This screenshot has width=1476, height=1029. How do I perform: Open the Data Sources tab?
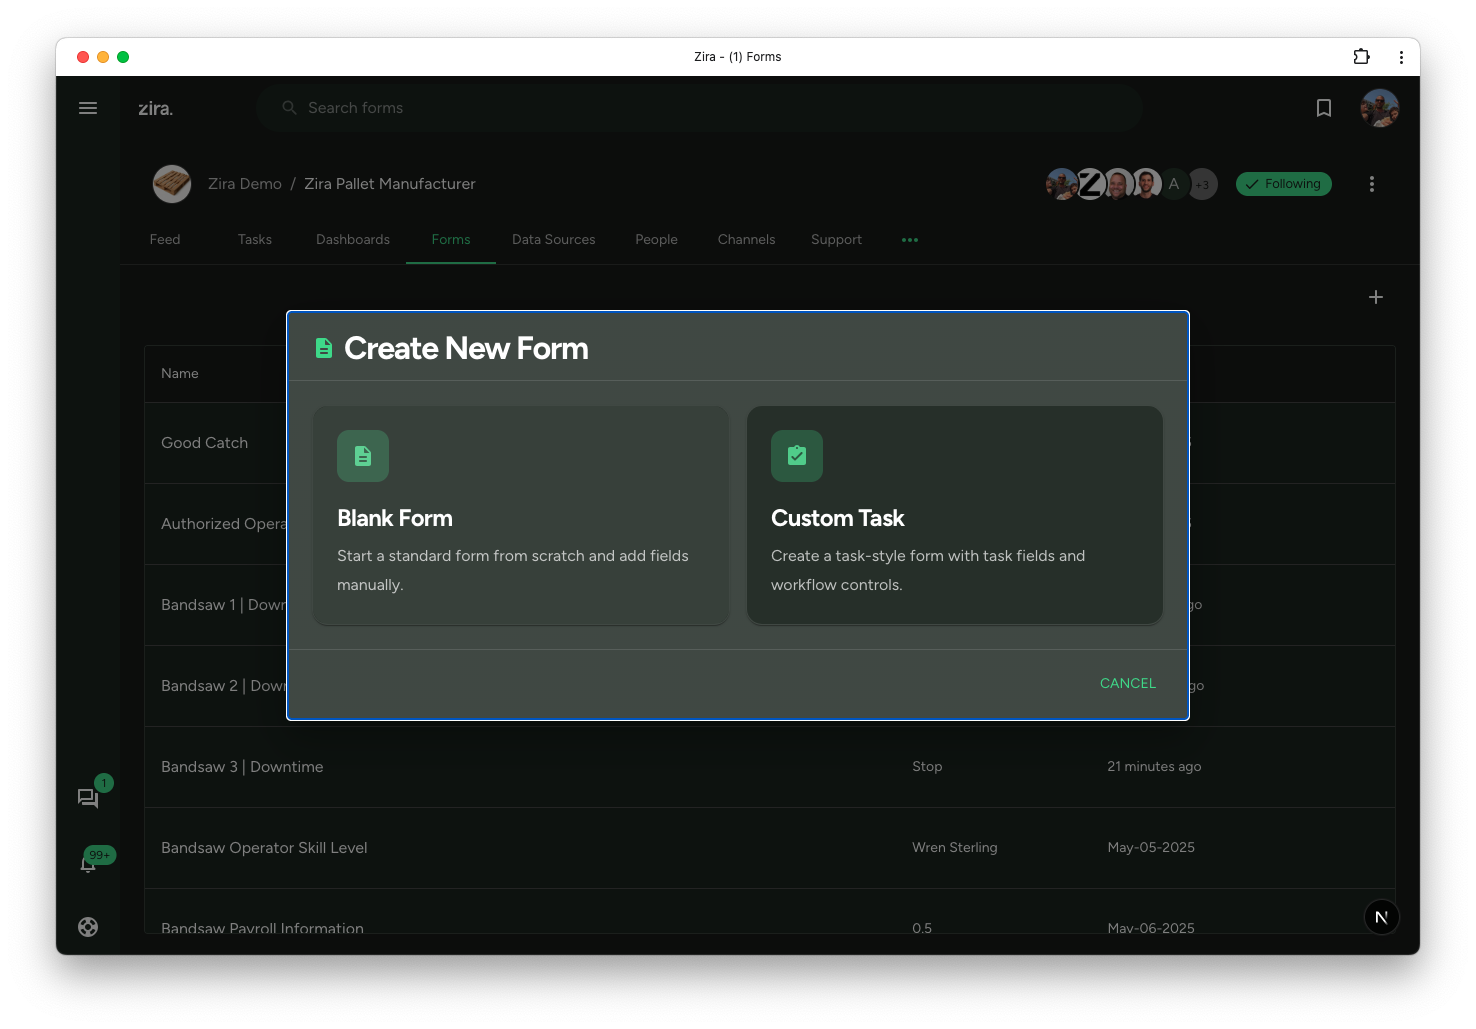pyautogui.click(x=554, y=240)
